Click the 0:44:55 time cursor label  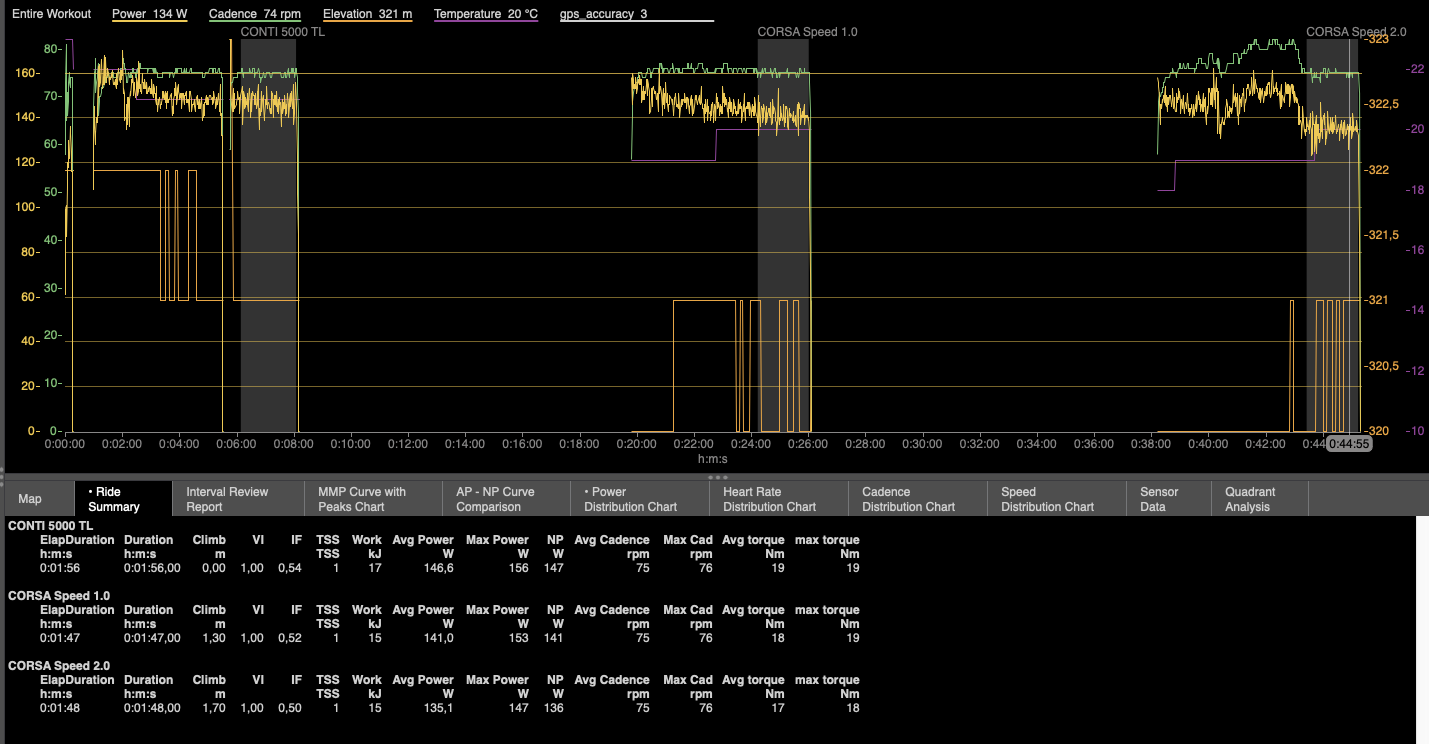click(x=1348, y=443)
